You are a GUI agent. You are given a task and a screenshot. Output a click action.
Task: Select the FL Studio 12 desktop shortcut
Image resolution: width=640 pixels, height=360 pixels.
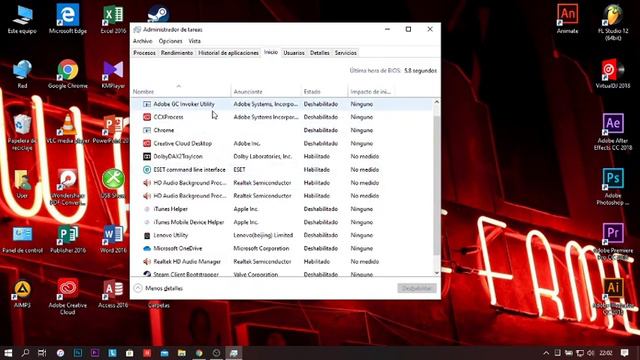[x=613, y=23]
